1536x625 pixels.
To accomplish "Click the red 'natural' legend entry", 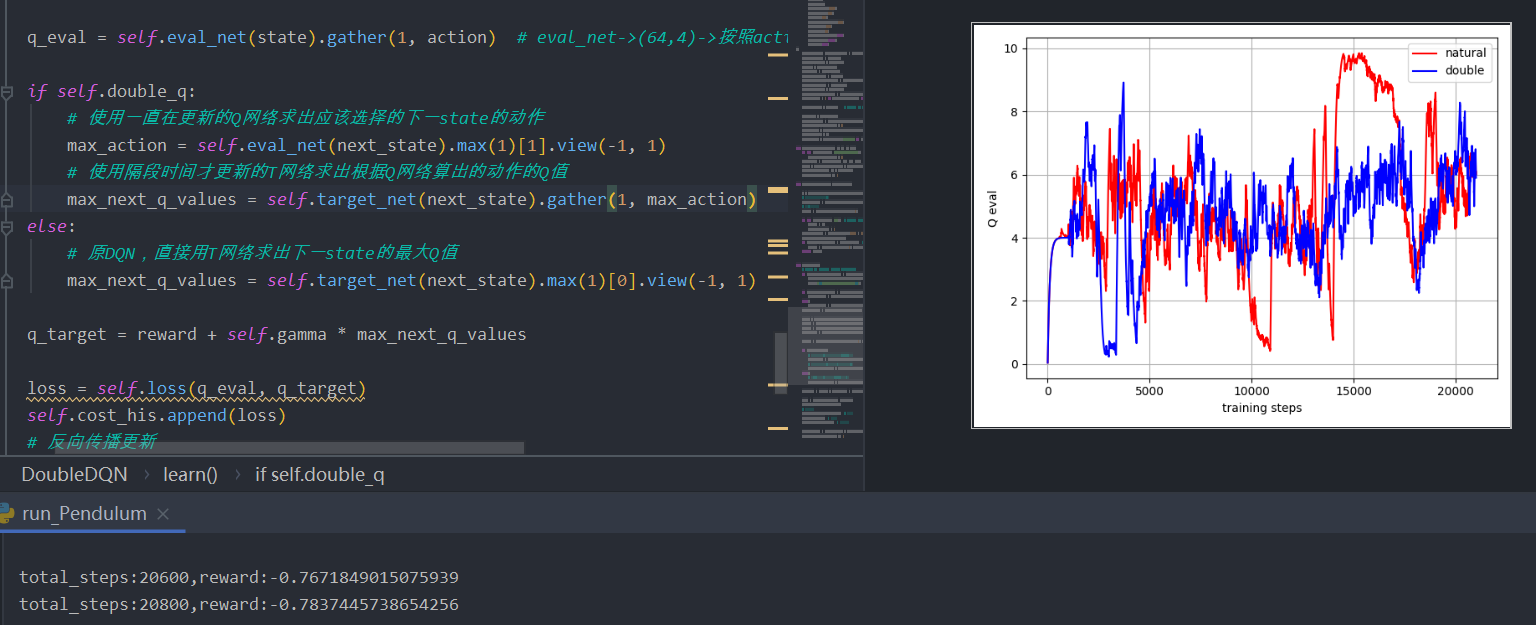I will tap(1447, 53).
